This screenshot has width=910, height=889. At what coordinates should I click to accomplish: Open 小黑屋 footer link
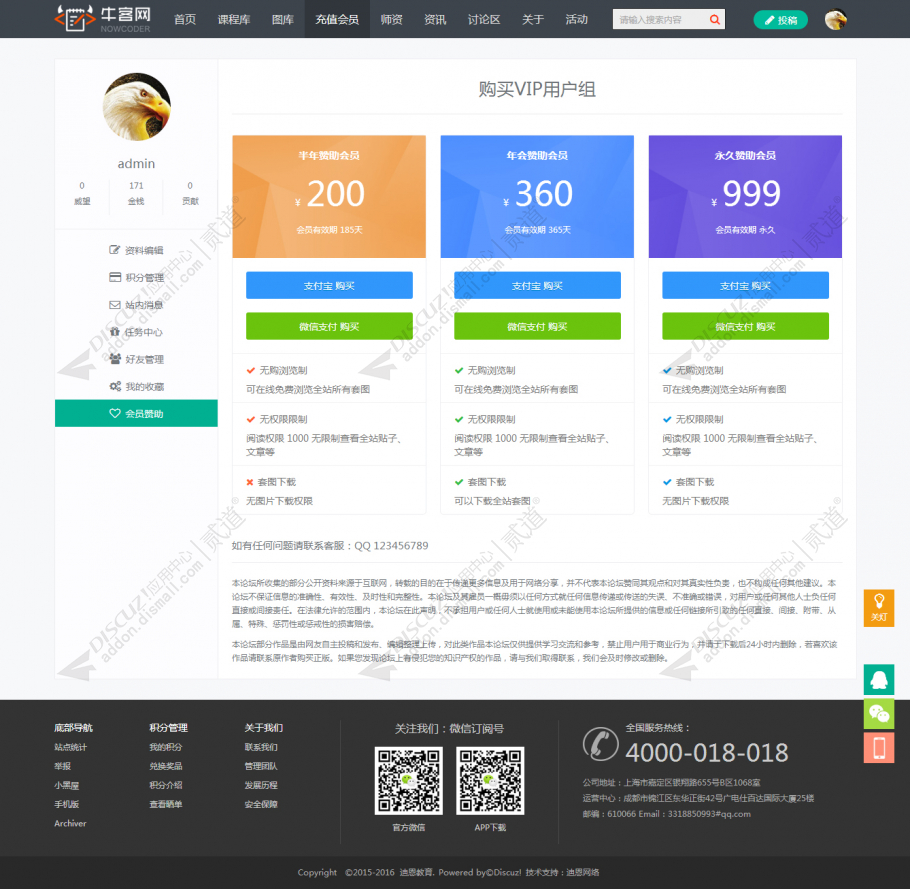point(66,785)
